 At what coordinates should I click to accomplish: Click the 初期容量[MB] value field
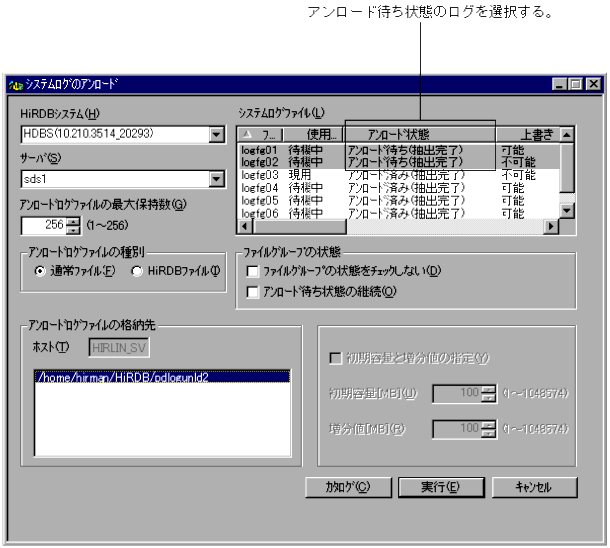456,394
